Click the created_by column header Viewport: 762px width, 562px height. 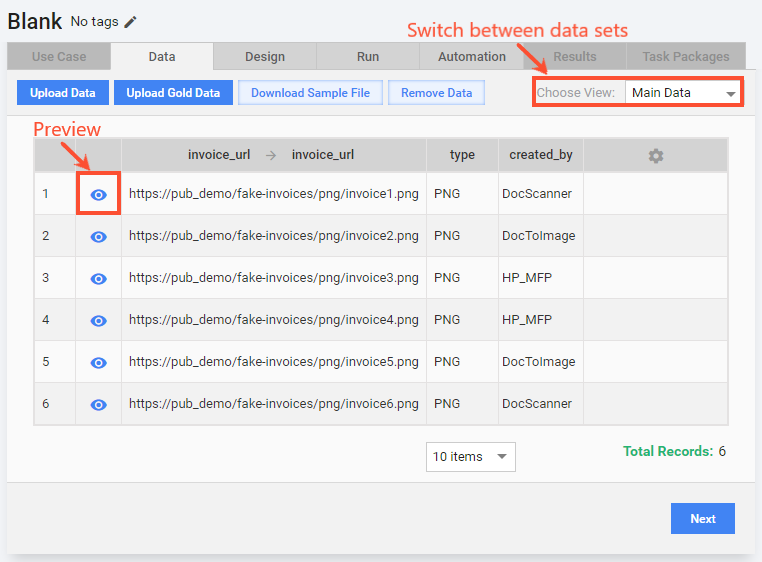point(541,155)
